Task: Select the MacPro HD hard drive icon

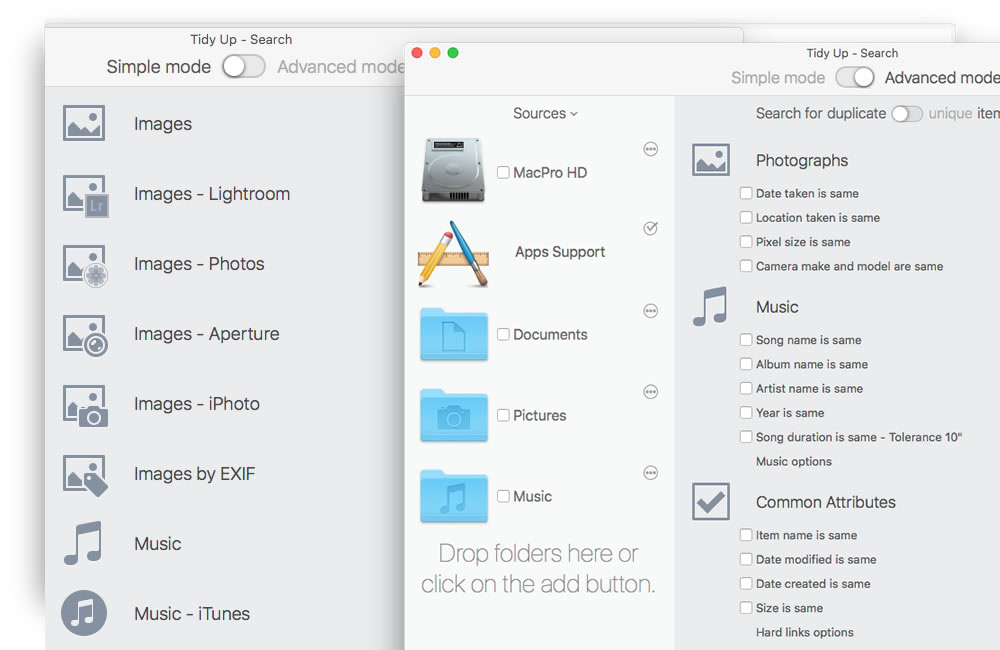Action: [453, 170]
